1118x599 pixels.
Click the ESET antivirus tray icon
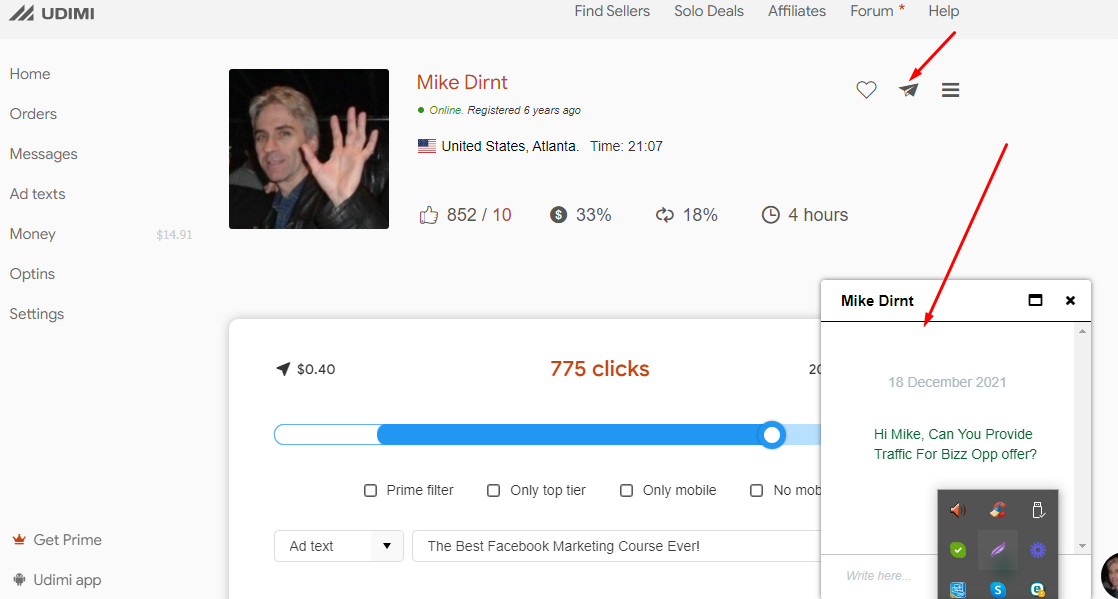[1037, 590]
